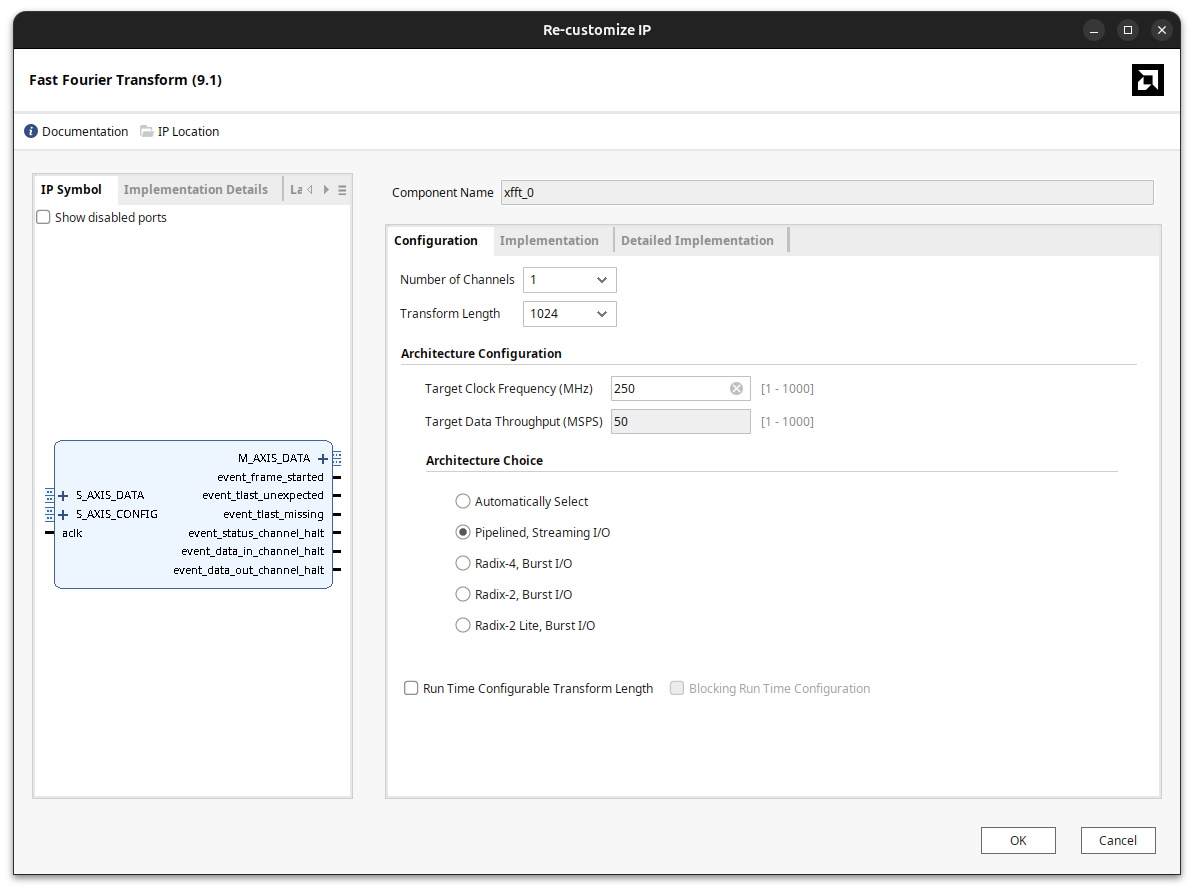The width and height of the screenshot is (1194, 891).
Task: Expand the S_AXIS_CONFIG port plus icon
Action: pyautogui.click(x=63, y=515)
